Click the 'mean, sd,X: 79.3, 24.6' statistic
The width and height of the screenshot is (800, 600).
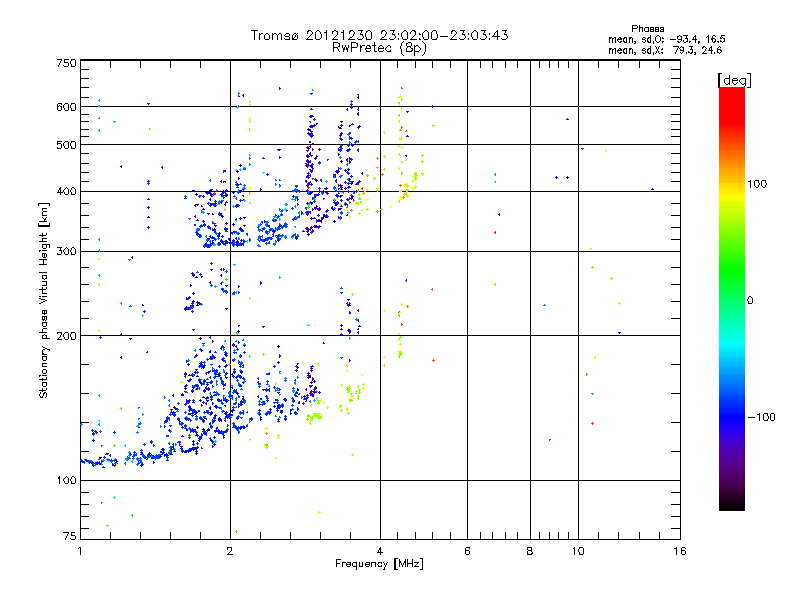[x=665, y=50]
